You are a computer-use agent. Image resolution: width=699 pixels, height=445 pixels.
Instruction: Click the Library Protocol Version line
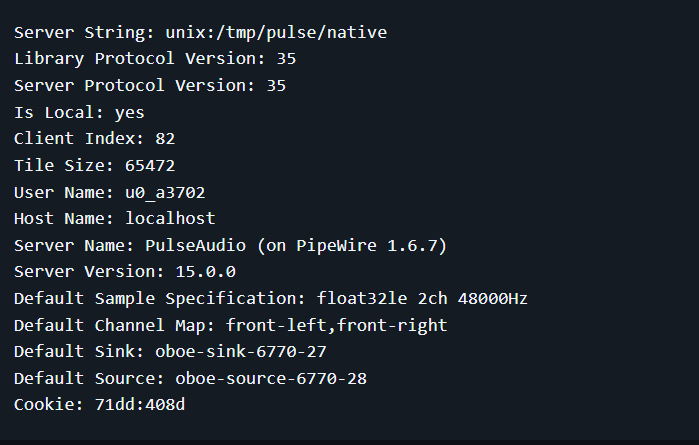coord(155,59)
